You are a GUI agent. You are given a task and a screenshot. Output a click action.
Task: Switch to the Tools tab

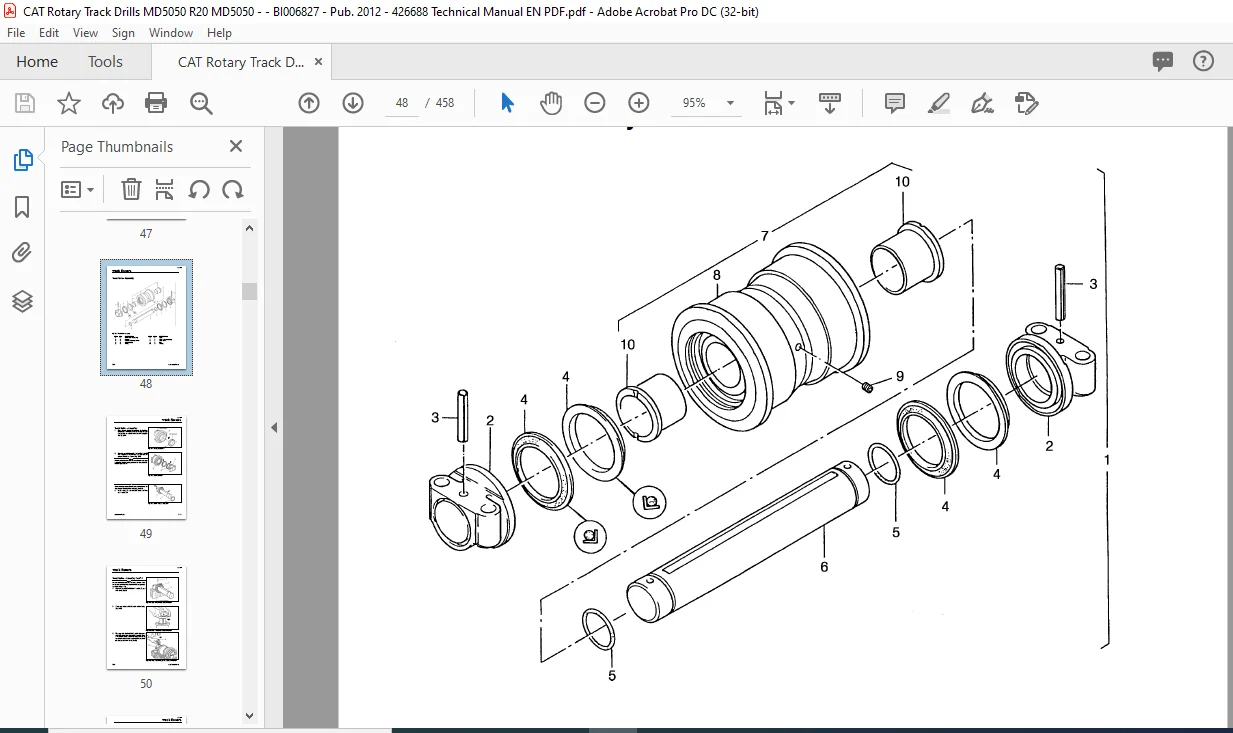105,61
